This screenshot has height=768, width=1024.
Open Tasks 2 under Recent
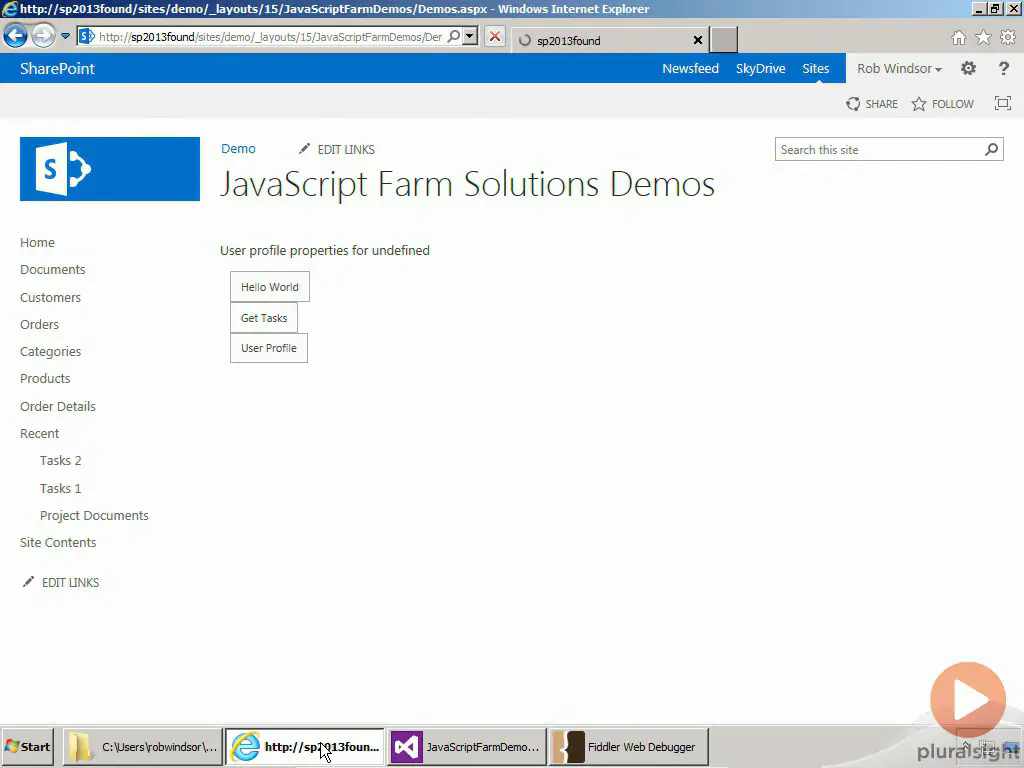(x=61, y=461)
